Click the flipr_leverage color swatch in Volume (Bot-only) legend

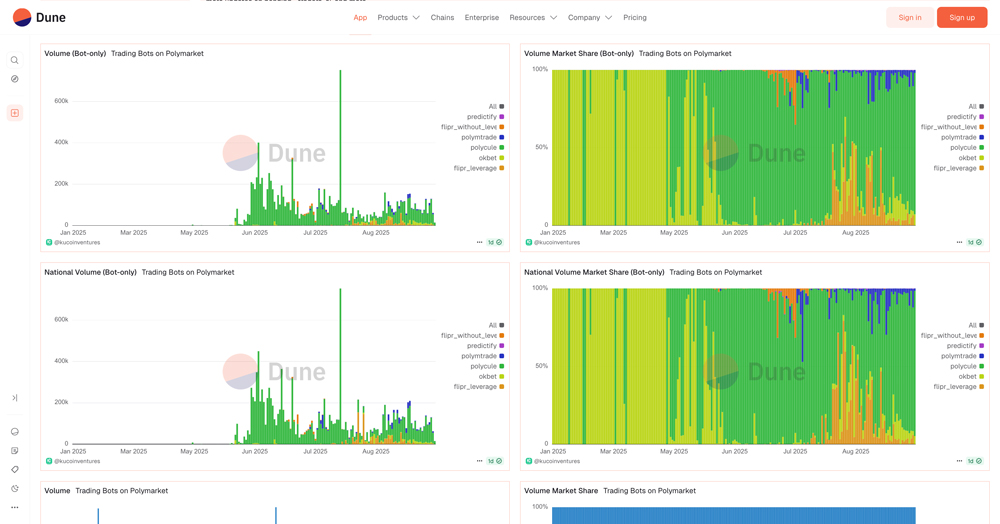point(502,168)
